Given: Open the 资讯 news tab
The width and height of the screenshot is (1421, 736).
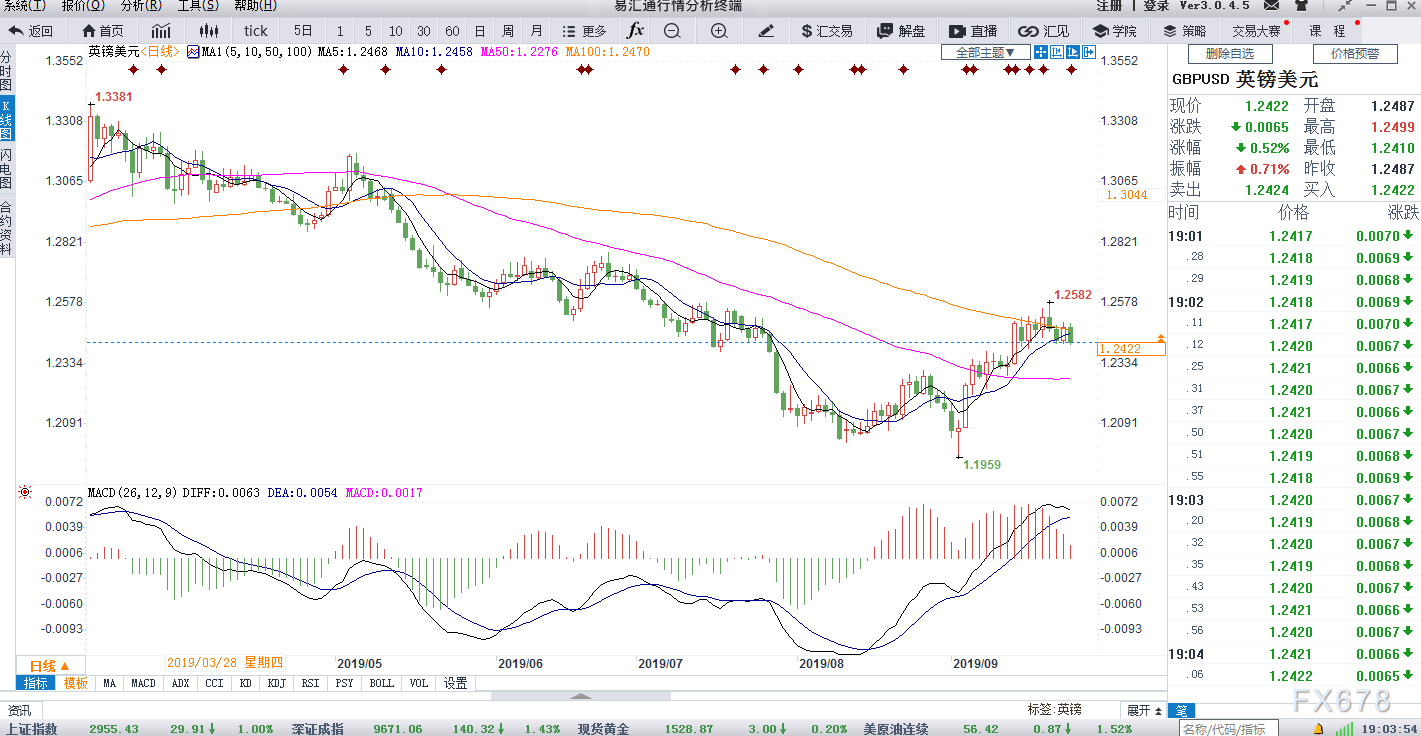Looking at the screenshot, I should (19, 709).
